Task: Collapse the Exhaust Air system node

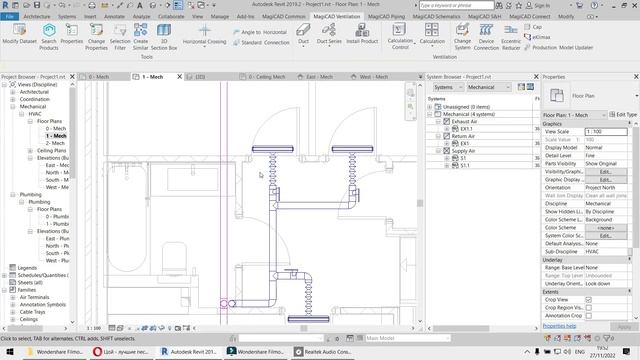Action: [x=438, y=122]
